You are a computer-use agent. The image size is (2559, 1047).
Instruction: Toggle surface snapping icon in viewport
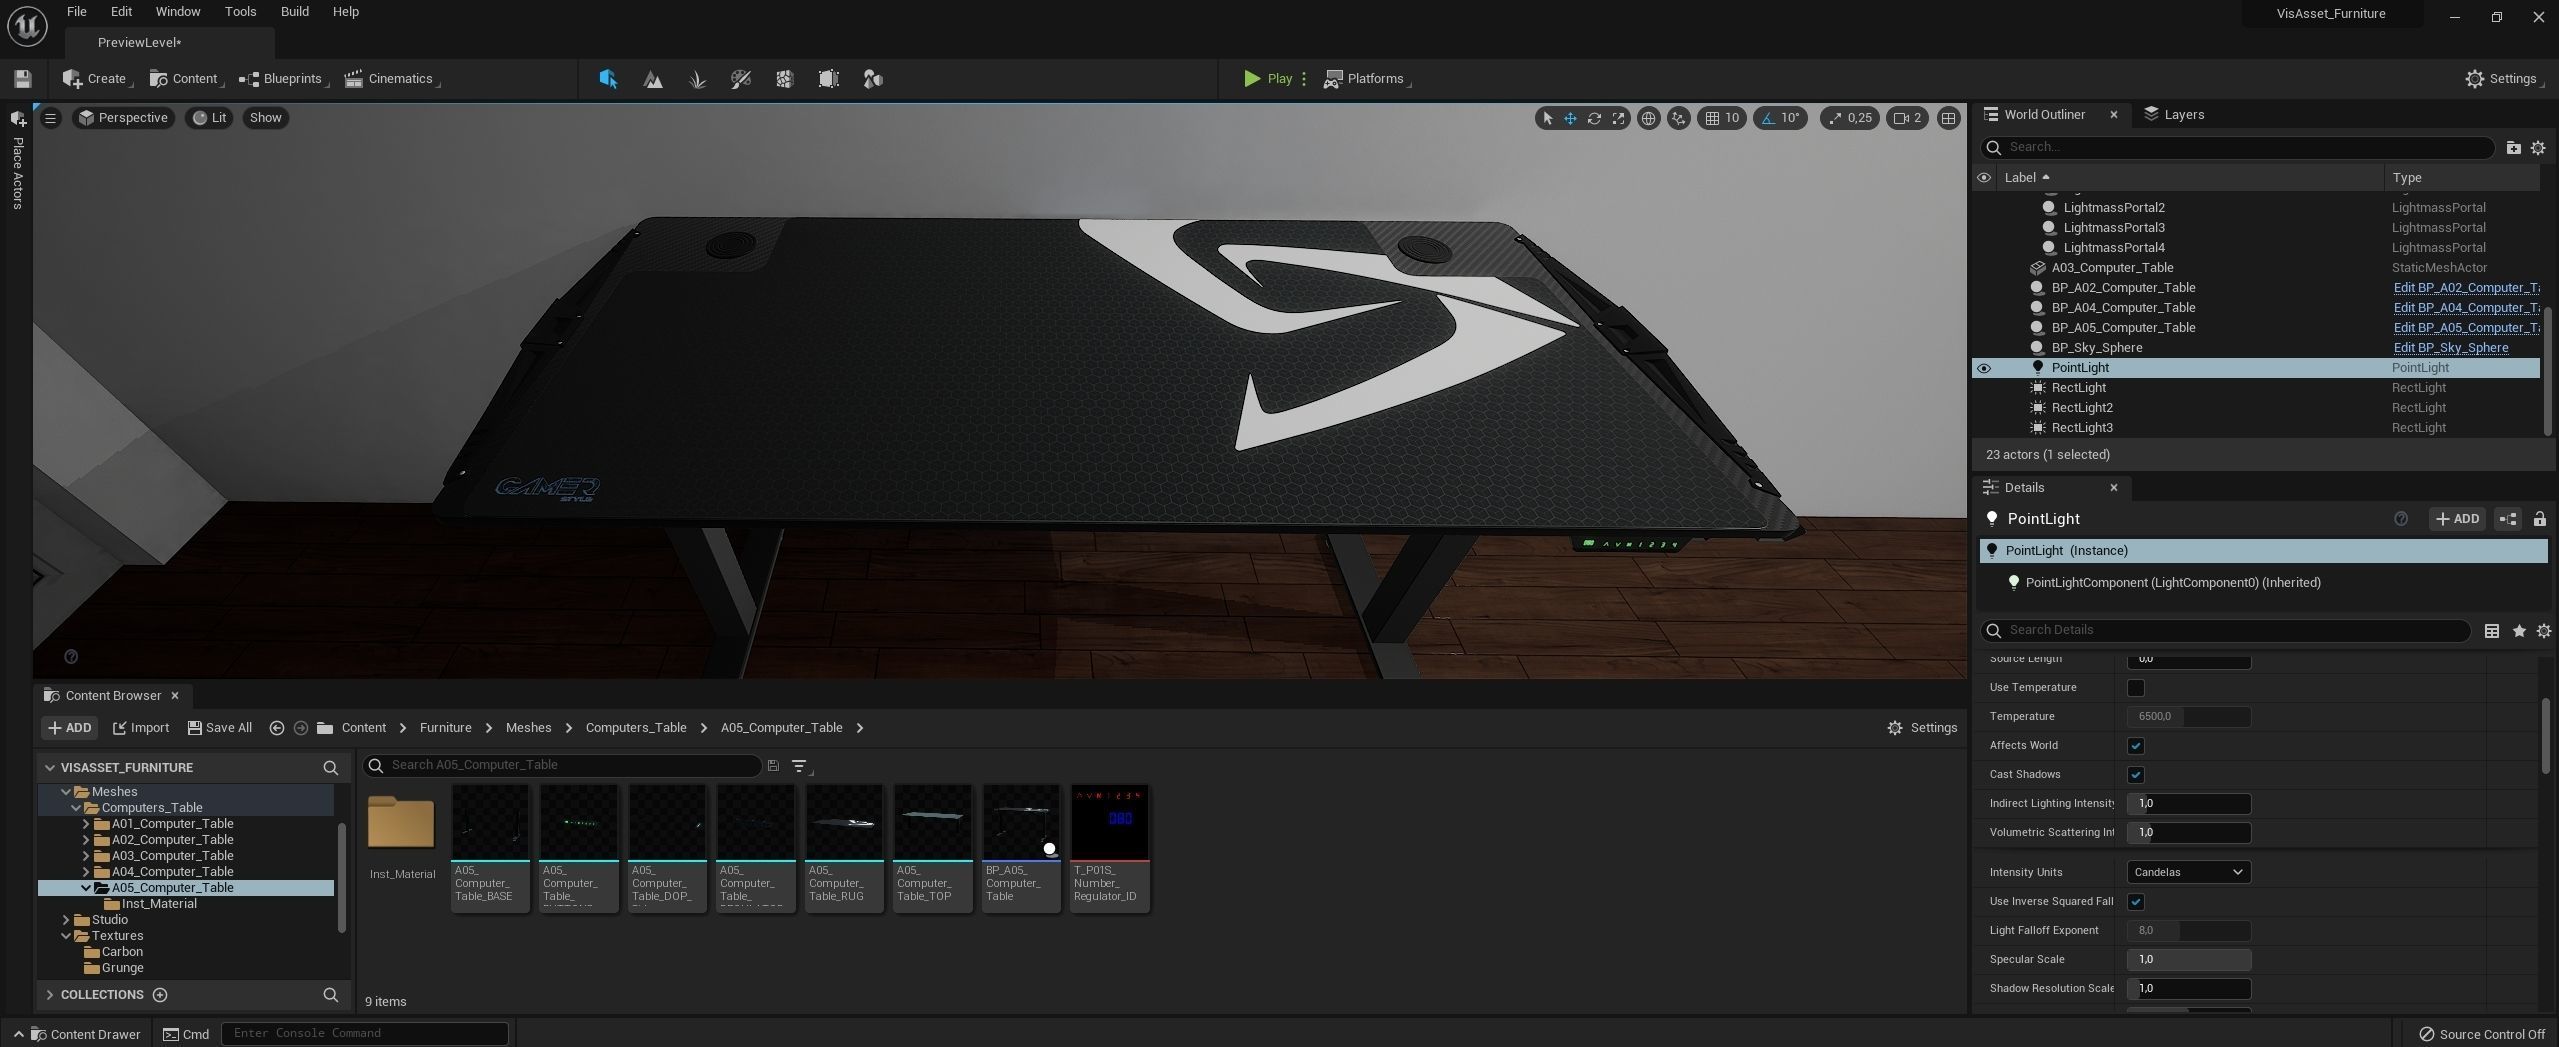[x=1678, y=118]
